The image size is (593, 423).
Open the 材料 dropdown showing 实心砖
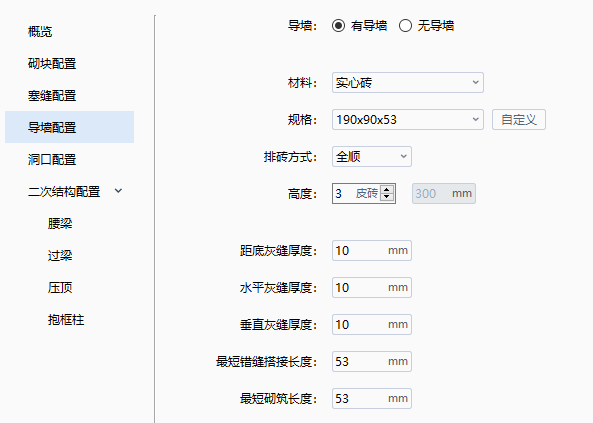point(408,82)
